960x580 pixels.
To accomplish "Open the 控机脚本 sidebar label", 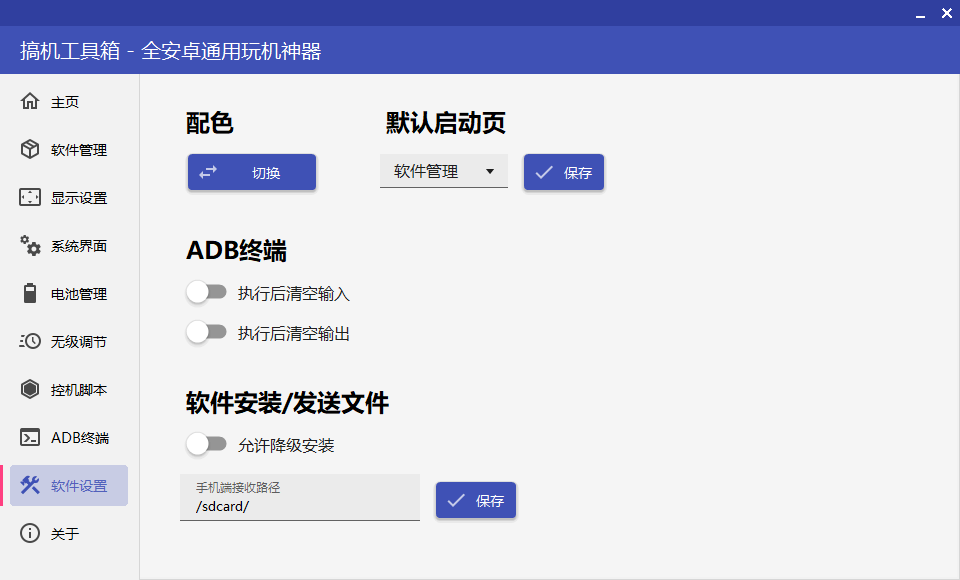I will 79,390.
